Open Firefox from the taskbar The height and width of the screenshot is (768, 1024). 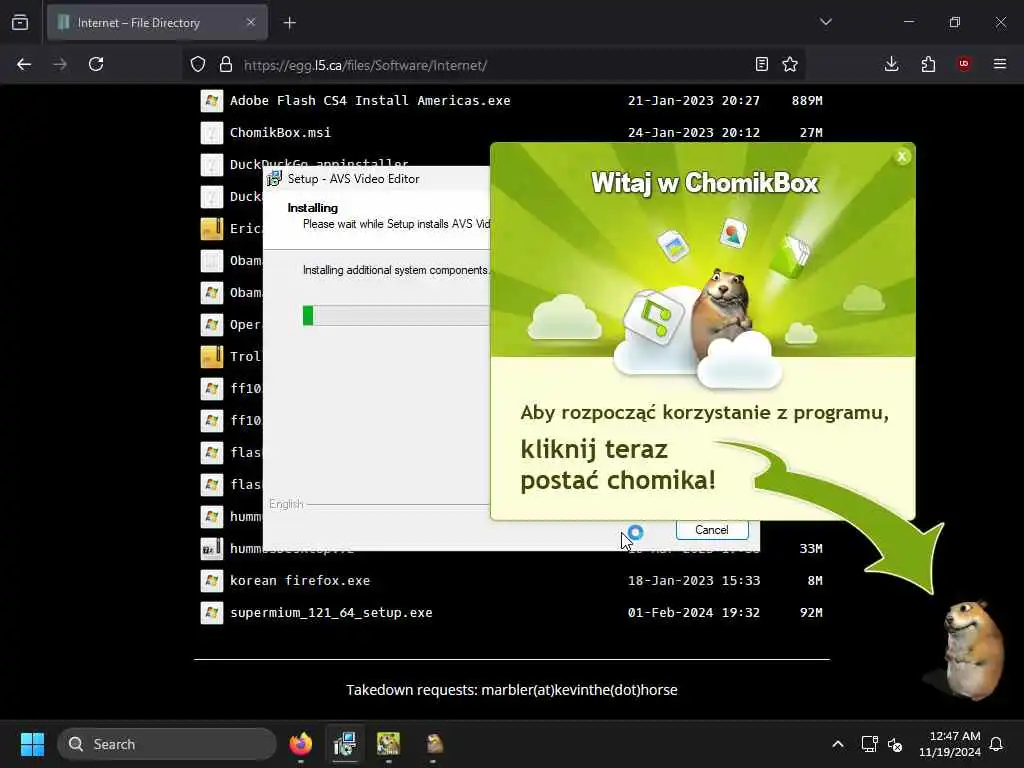[300, 744]
